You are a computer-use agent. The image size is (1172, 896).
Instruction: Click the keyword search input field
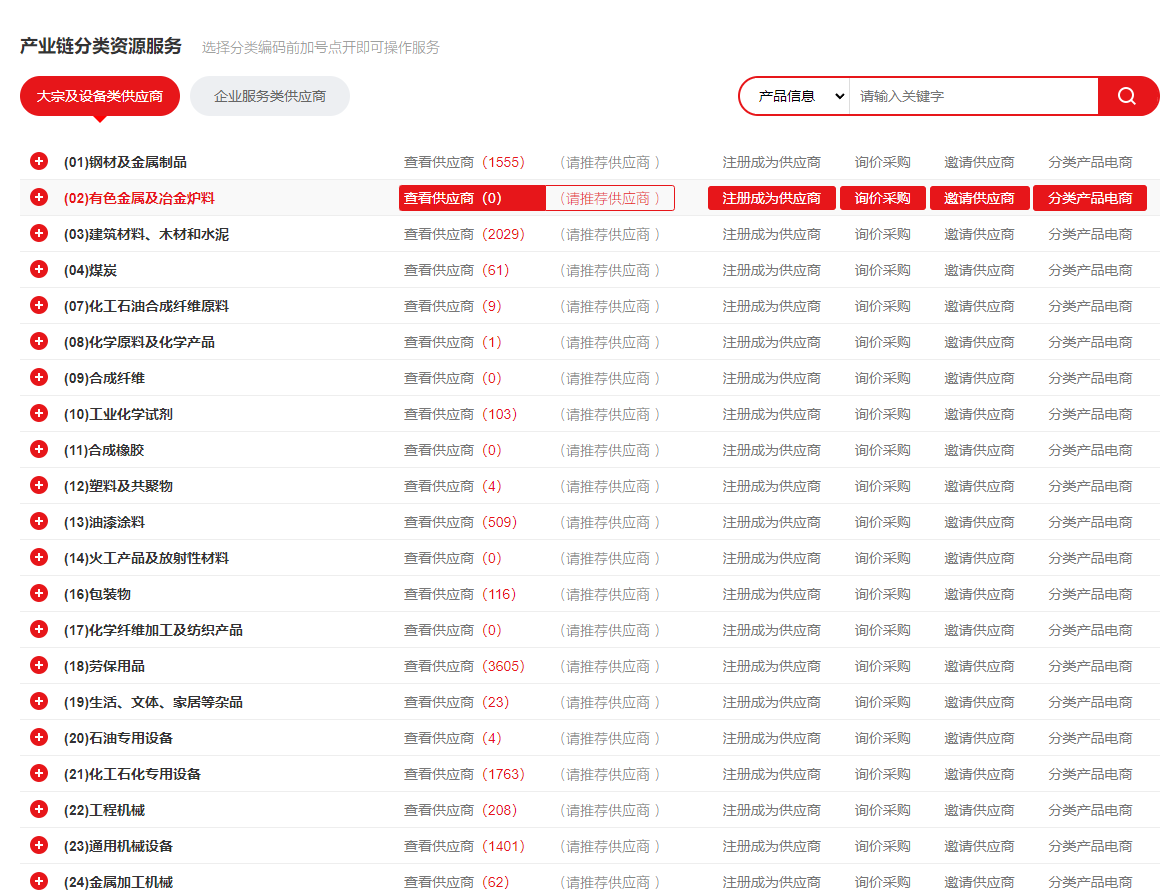tap(972, 96)
